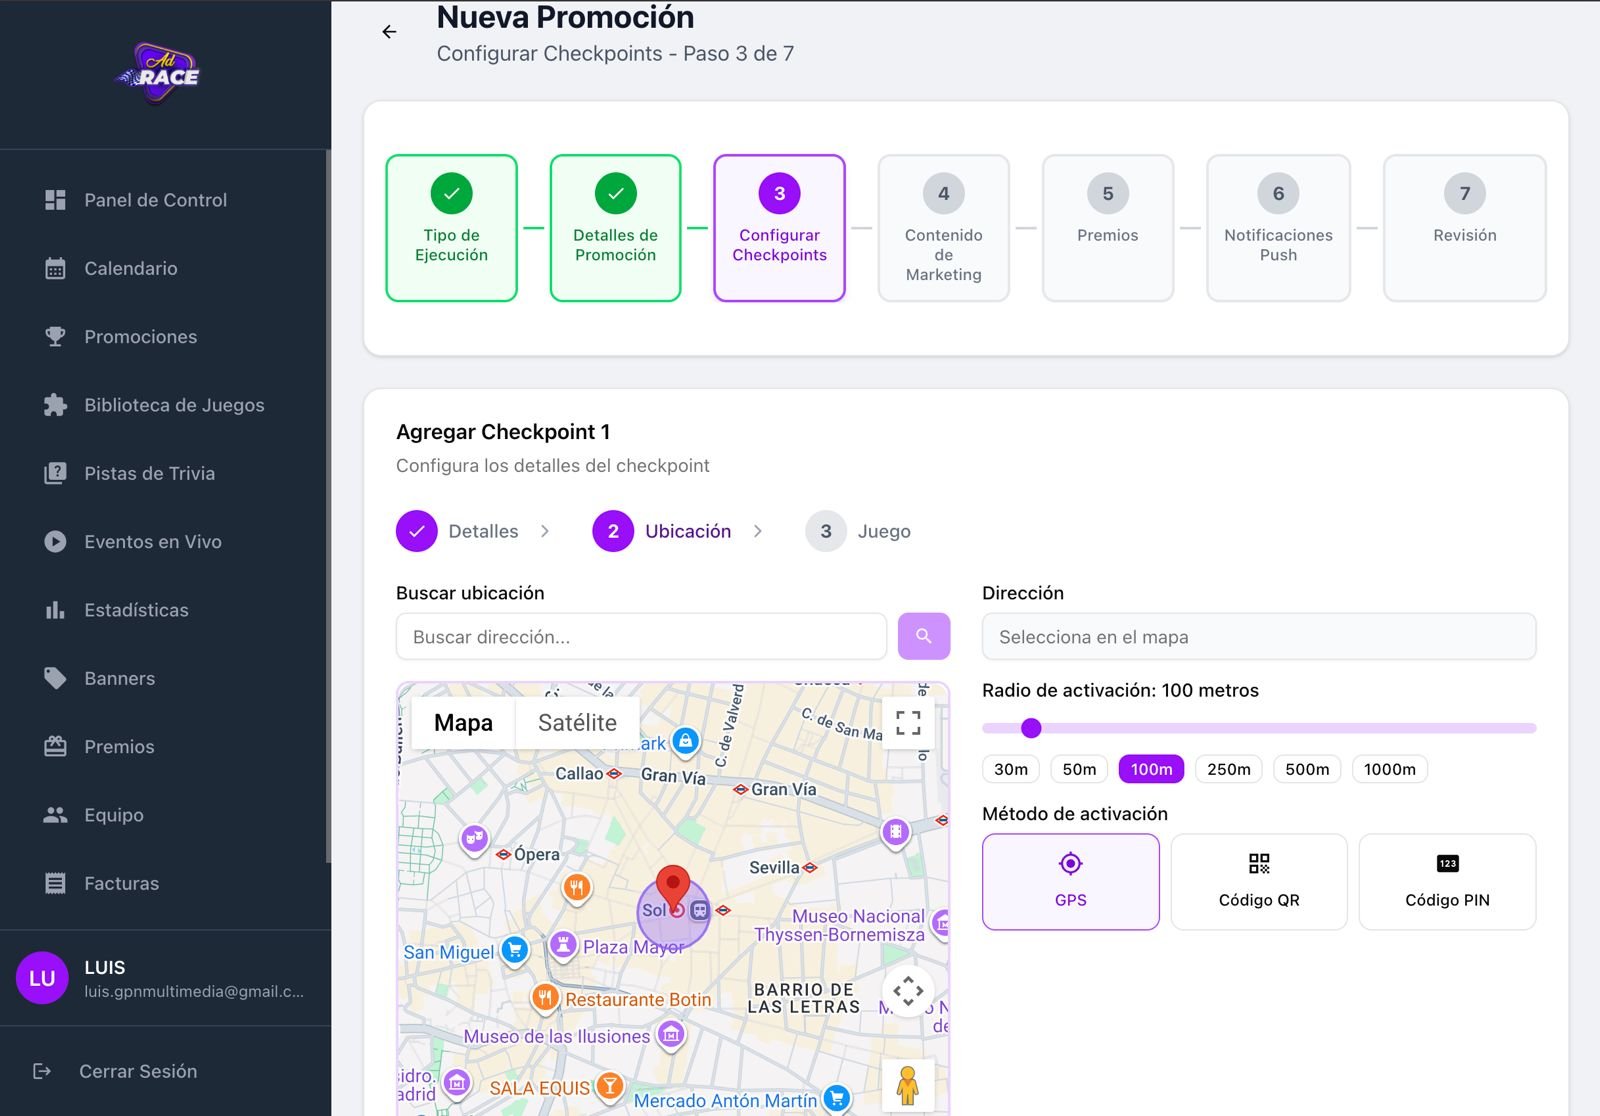Viewport: 1600px width, 1116px height.
Task: Click the purple search magnifier button
Action: tap(923, 636)
